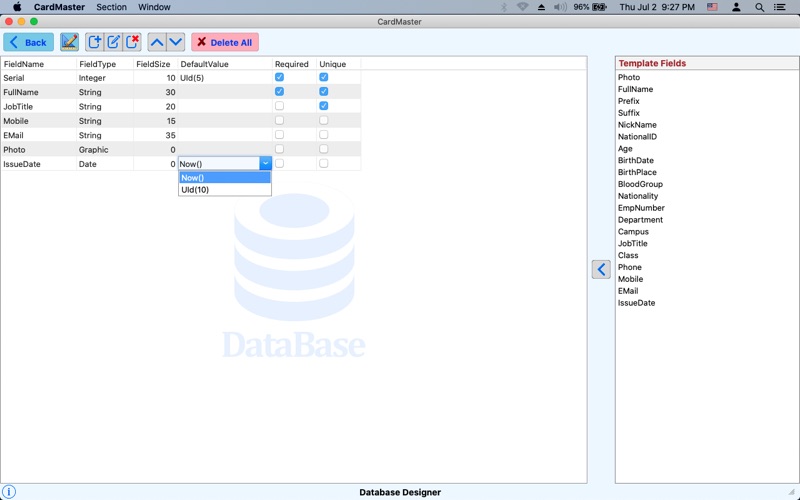This screenshot has height=500, width=800.
Task: Open Spotlight search in the menu bar
Action: pos(759,7)
